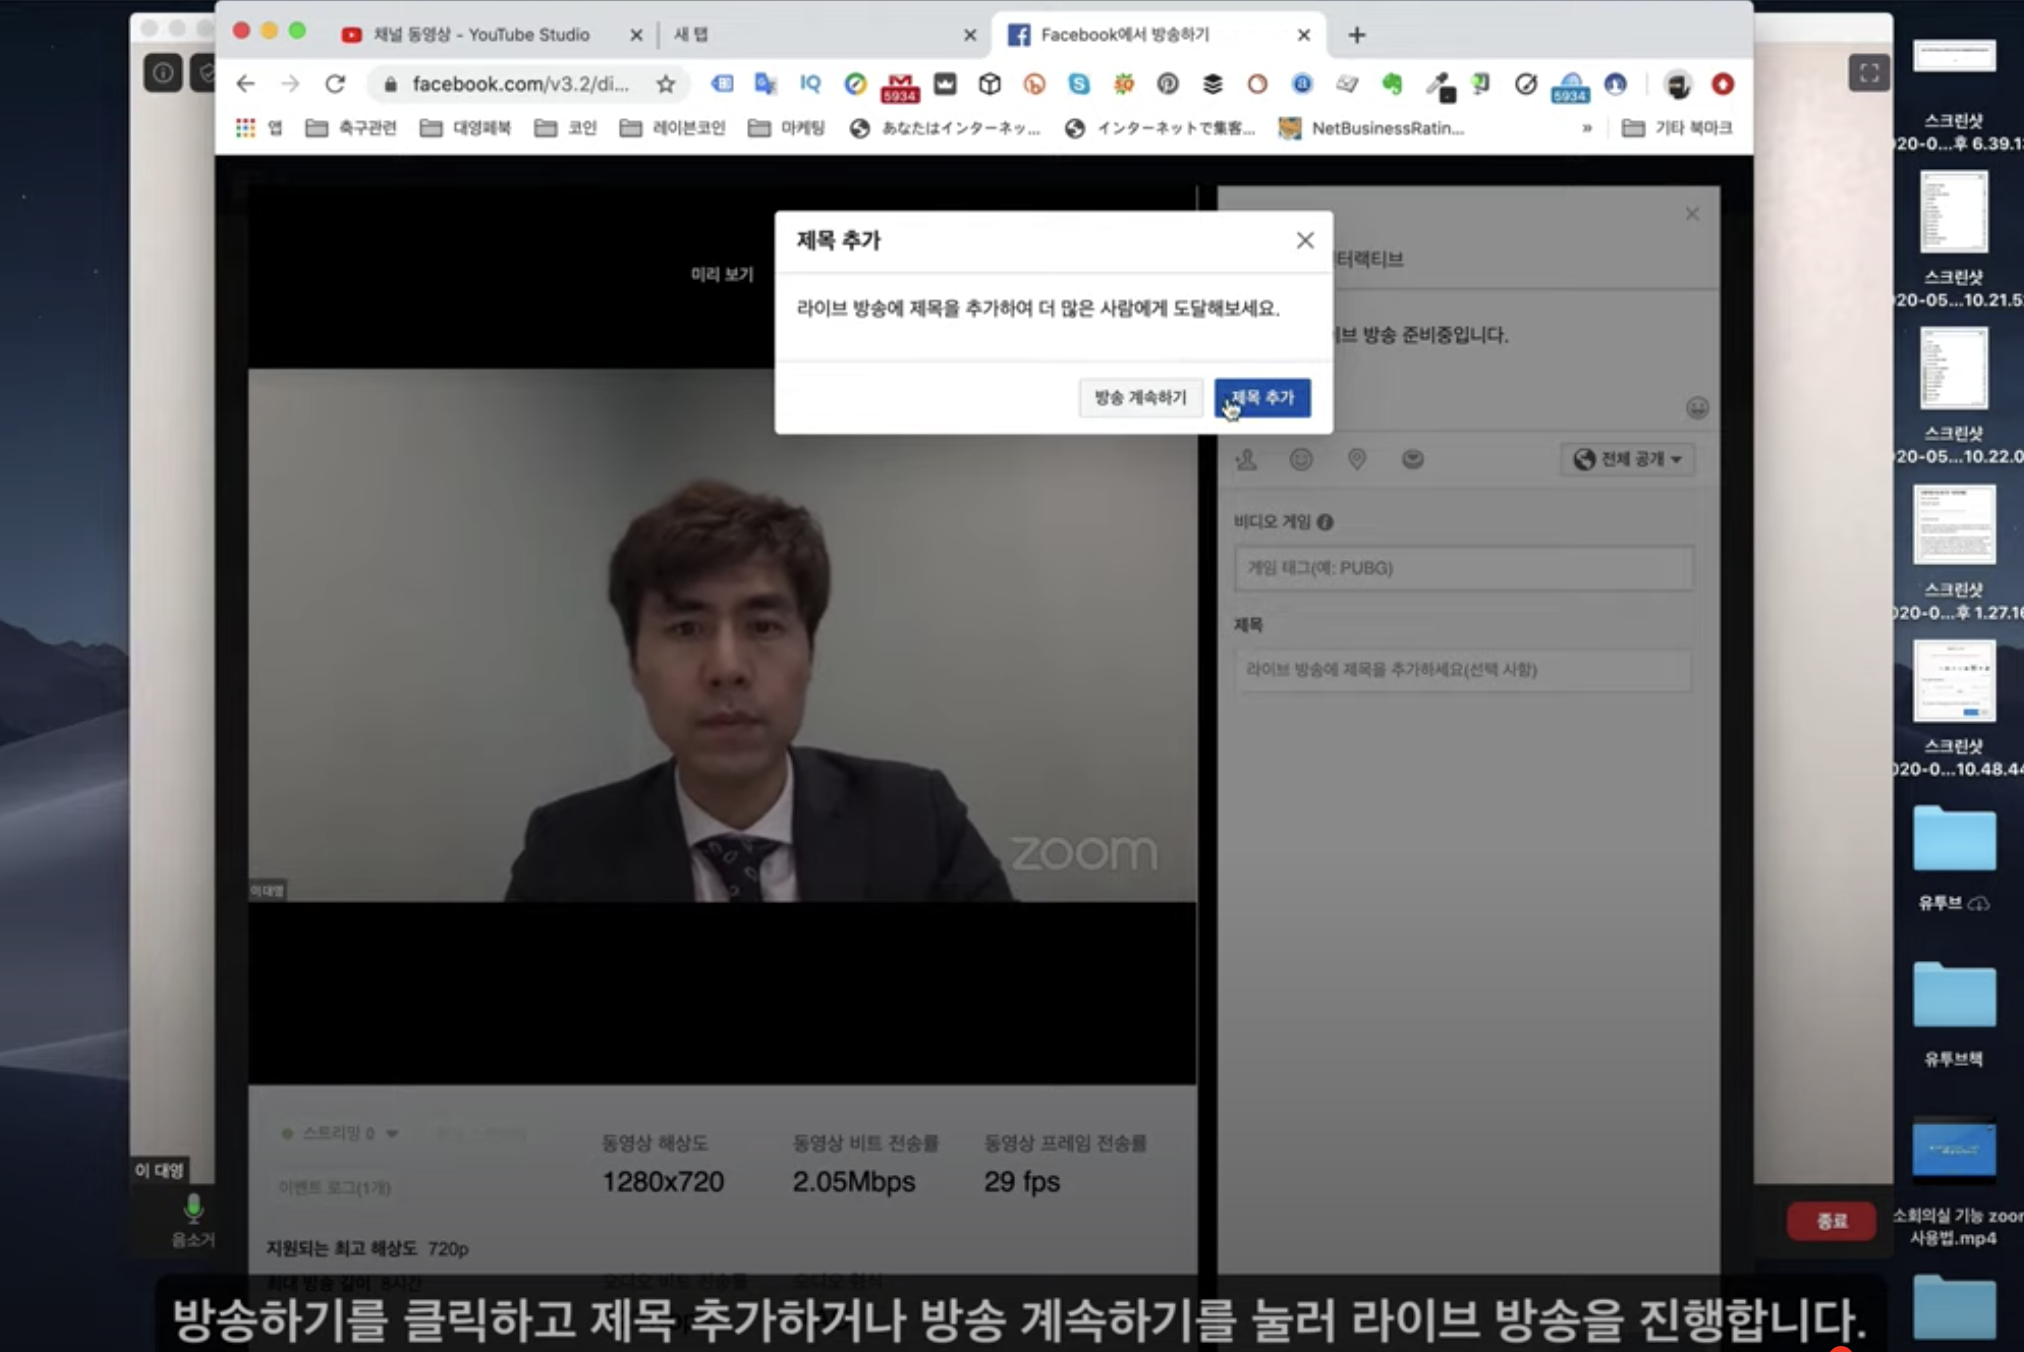Open the Google Translate extension

(x=766, y=84)
